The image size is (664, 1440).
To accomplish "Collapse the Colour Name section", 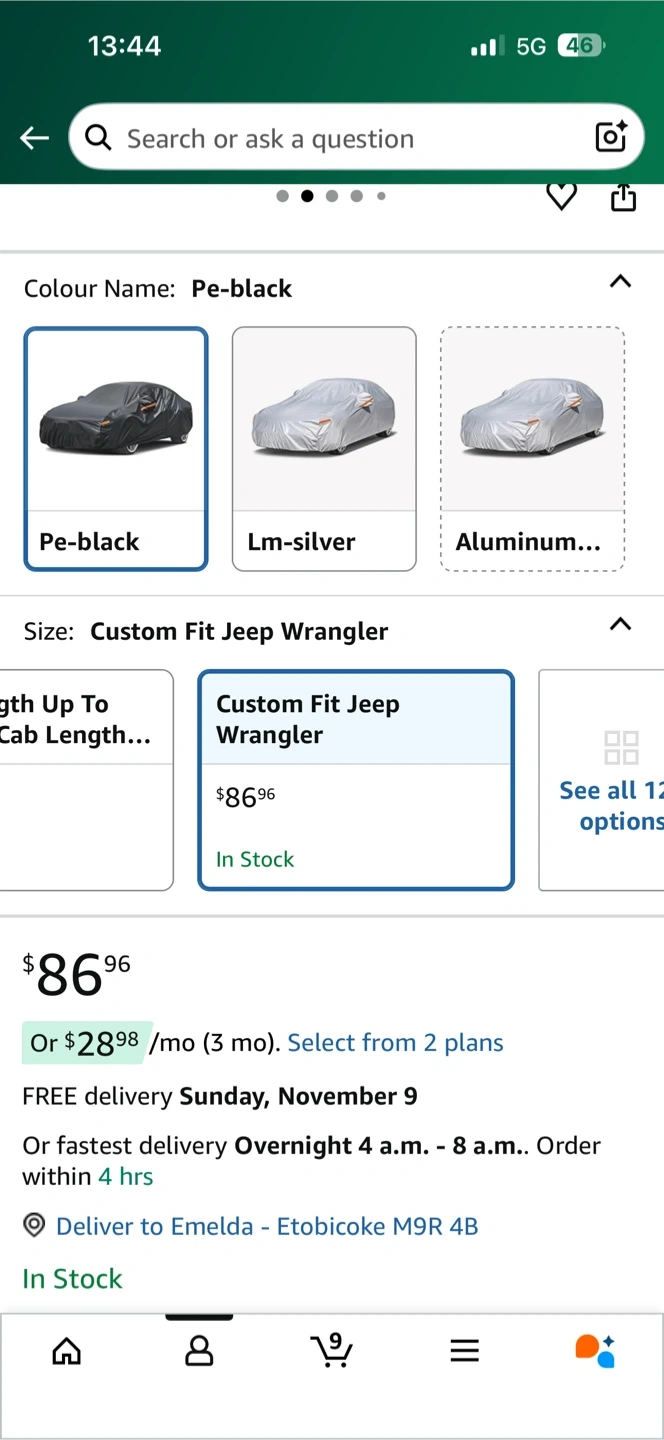I will [620, 282].
